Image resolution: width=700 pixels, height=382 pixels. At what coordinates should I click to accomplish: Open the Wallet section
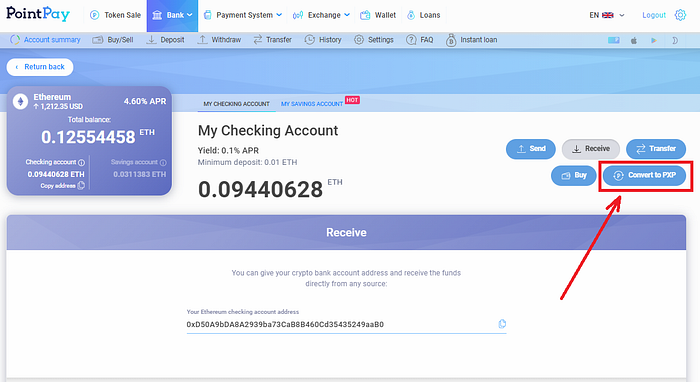[x=378, y=15]
